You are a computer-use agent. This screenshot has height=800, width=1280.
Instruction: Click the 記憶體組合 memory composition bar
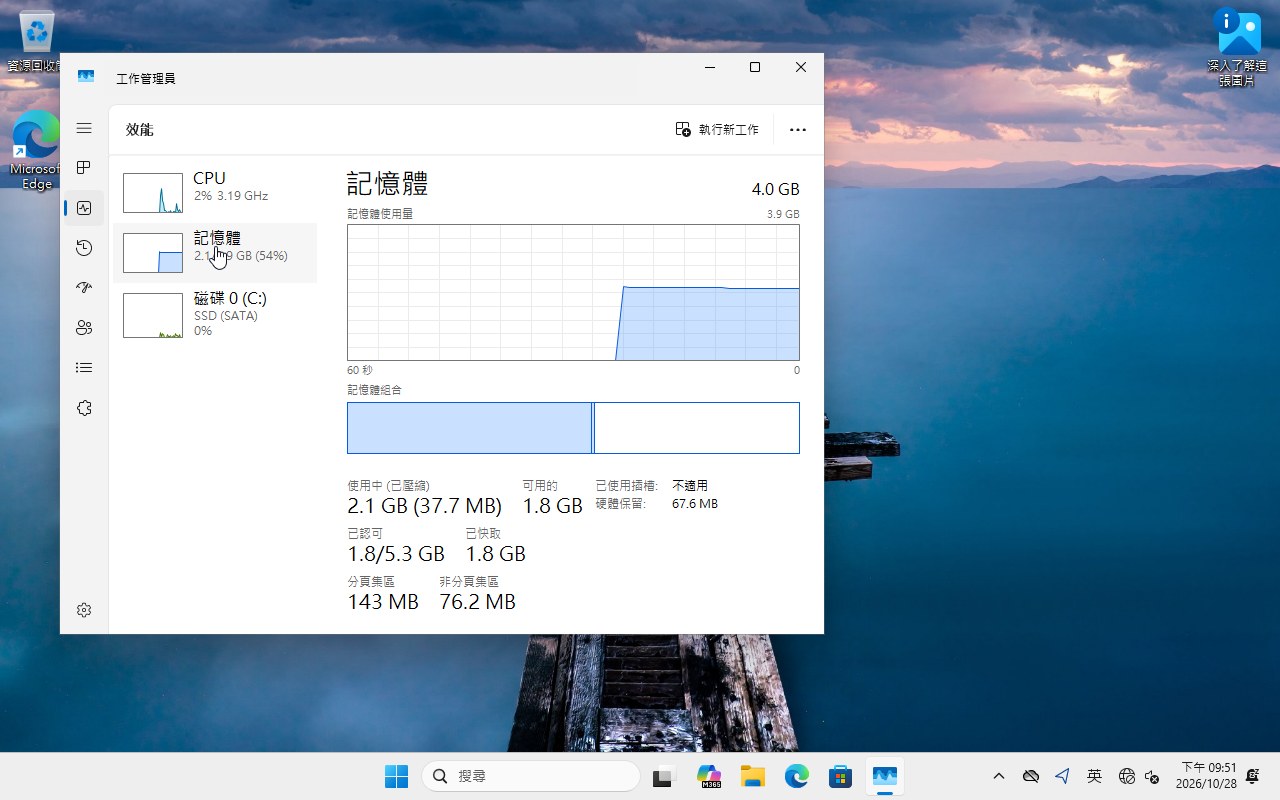tap(573, 428)
